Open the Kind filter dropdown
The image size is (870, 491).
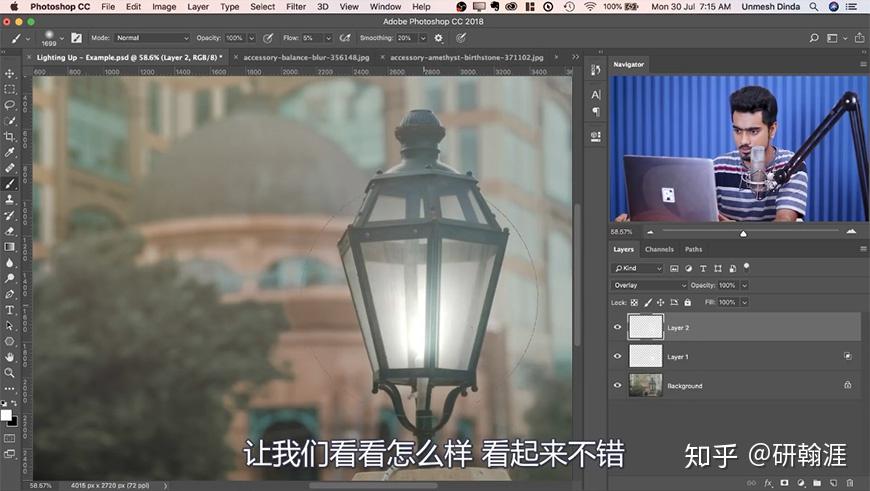pos(638,268)
